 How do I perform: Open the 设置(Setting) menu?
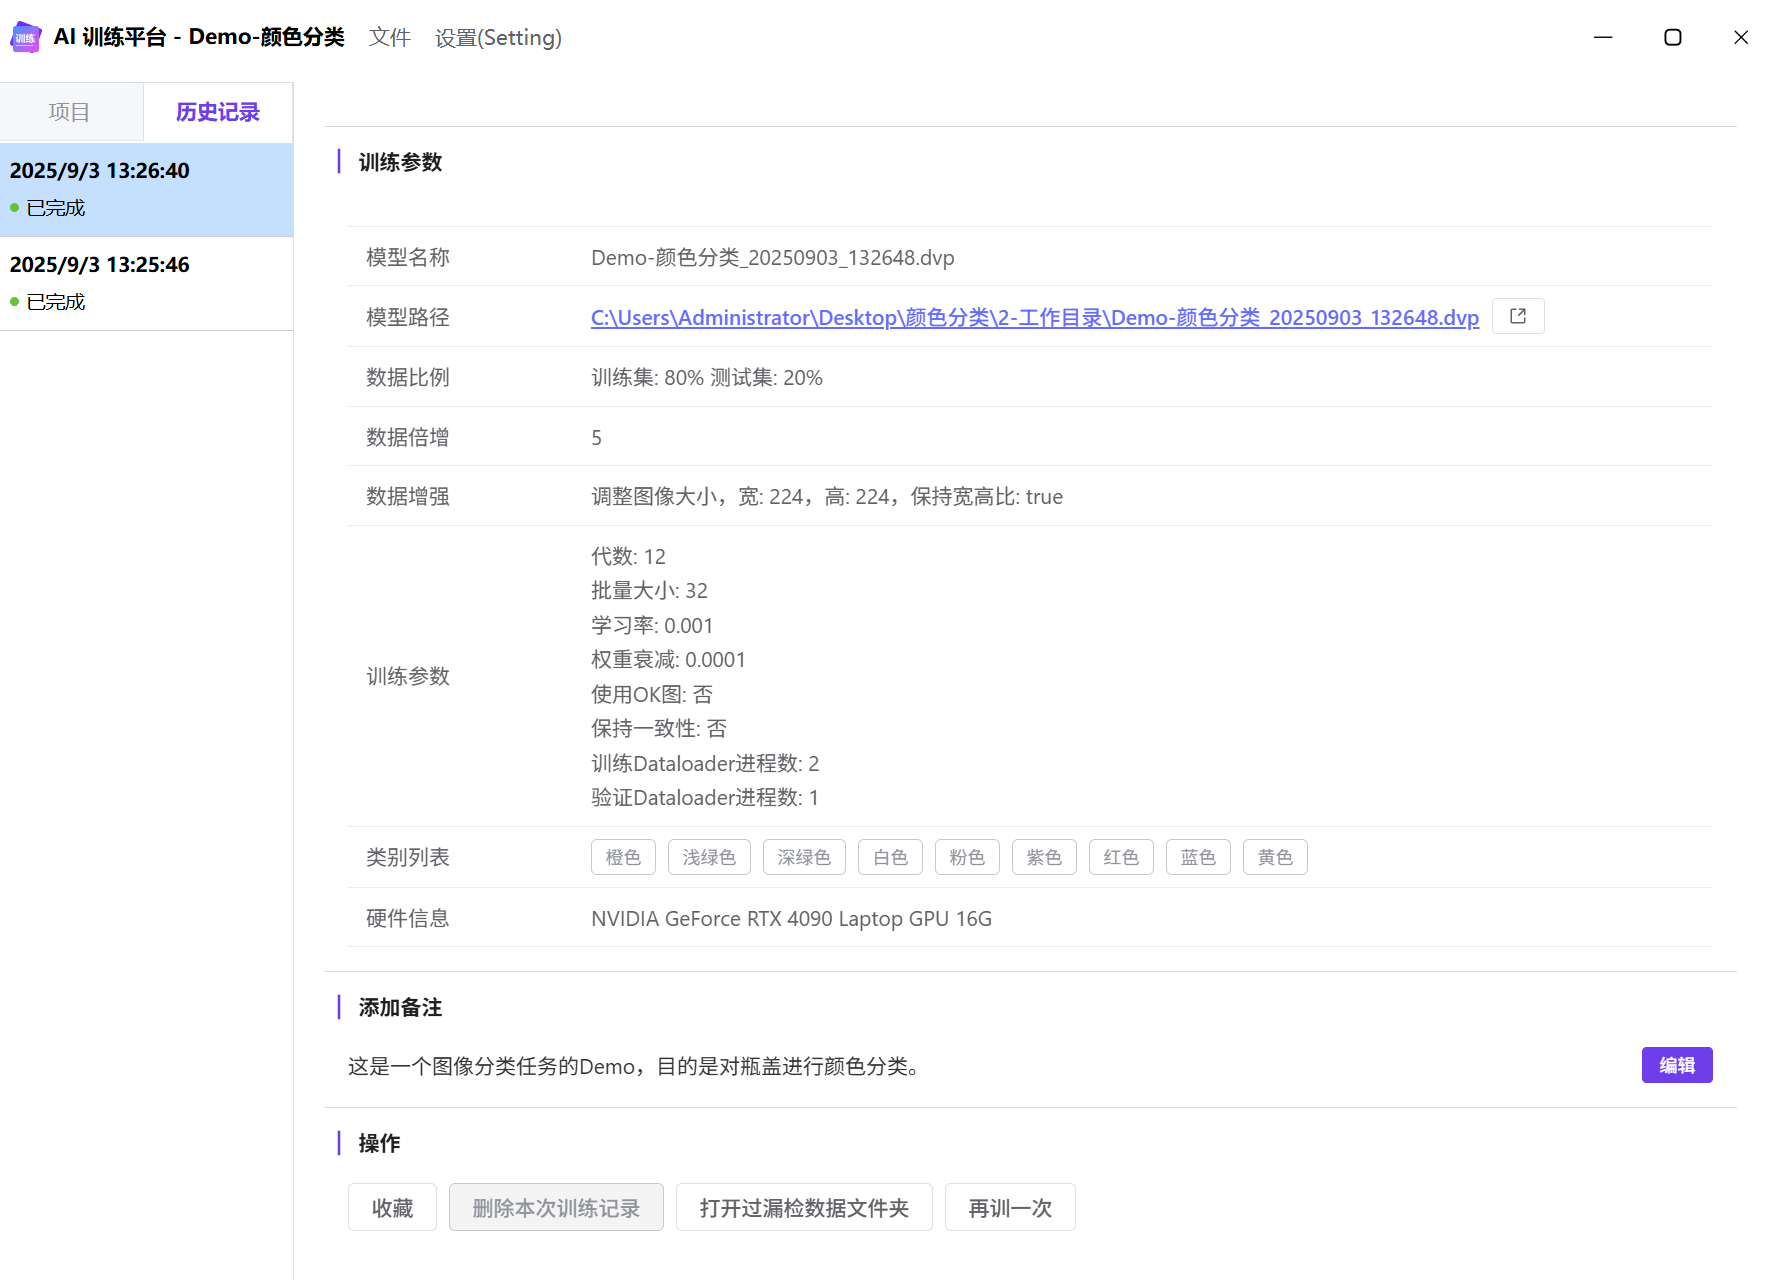(498, 37)
